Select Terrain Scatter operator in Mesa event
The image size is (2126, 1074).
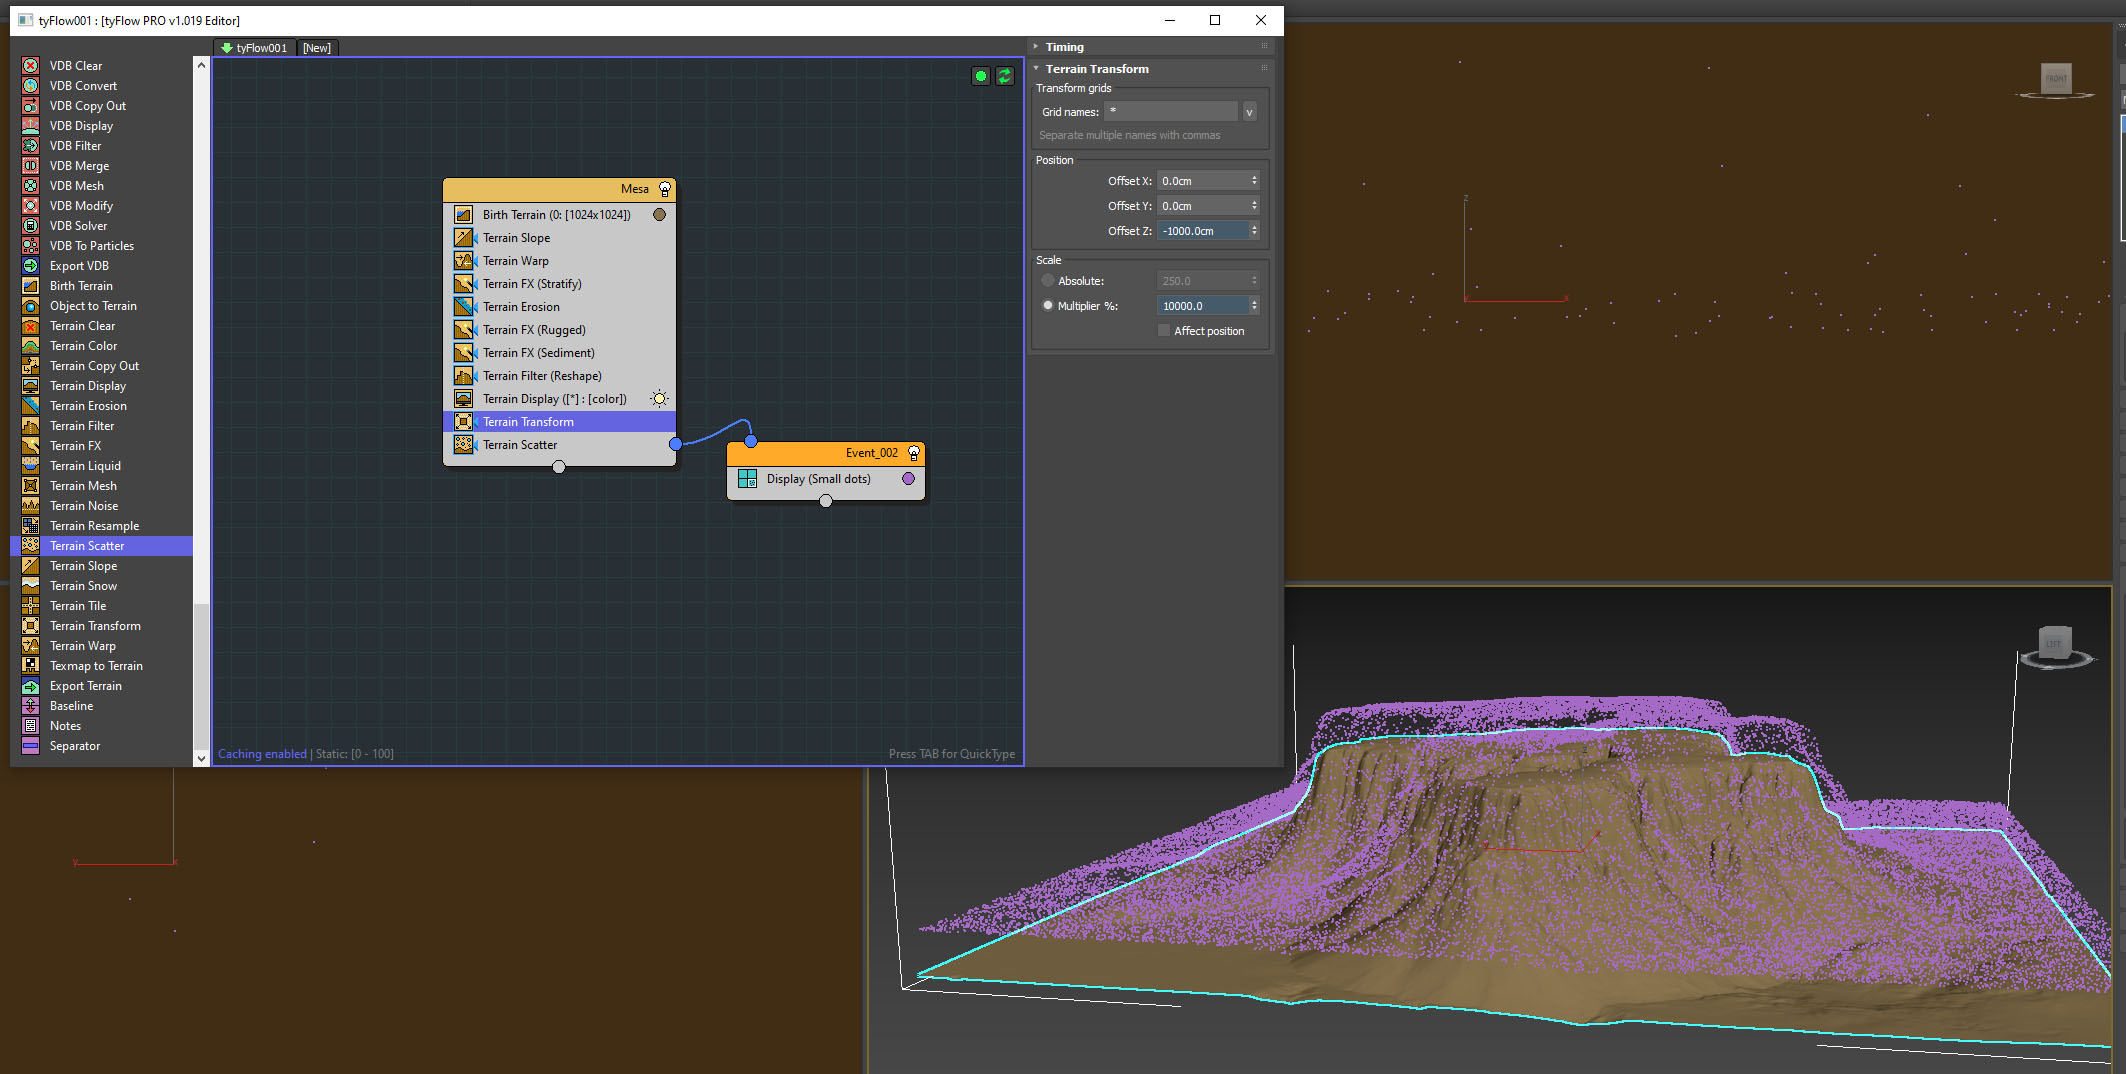coord(520,445)
